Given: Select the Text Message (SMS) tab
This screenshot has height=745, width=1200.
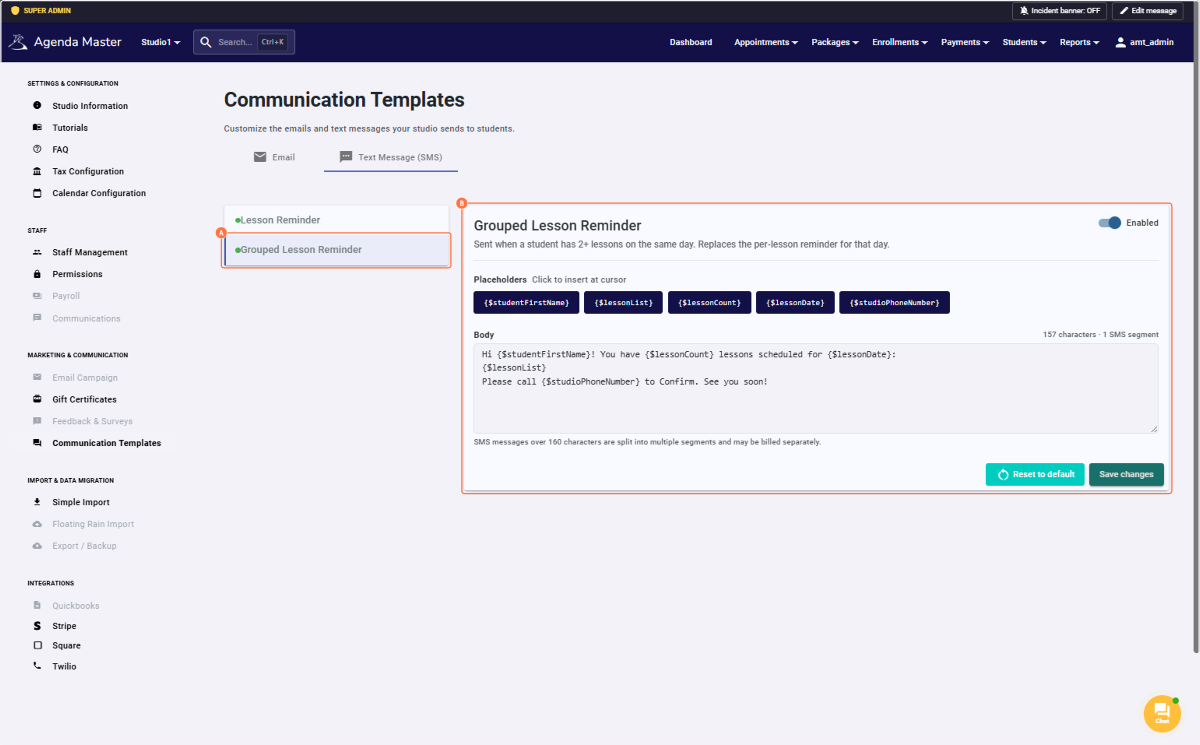Looking at the screenshot, I should click(x=391, y=157).
